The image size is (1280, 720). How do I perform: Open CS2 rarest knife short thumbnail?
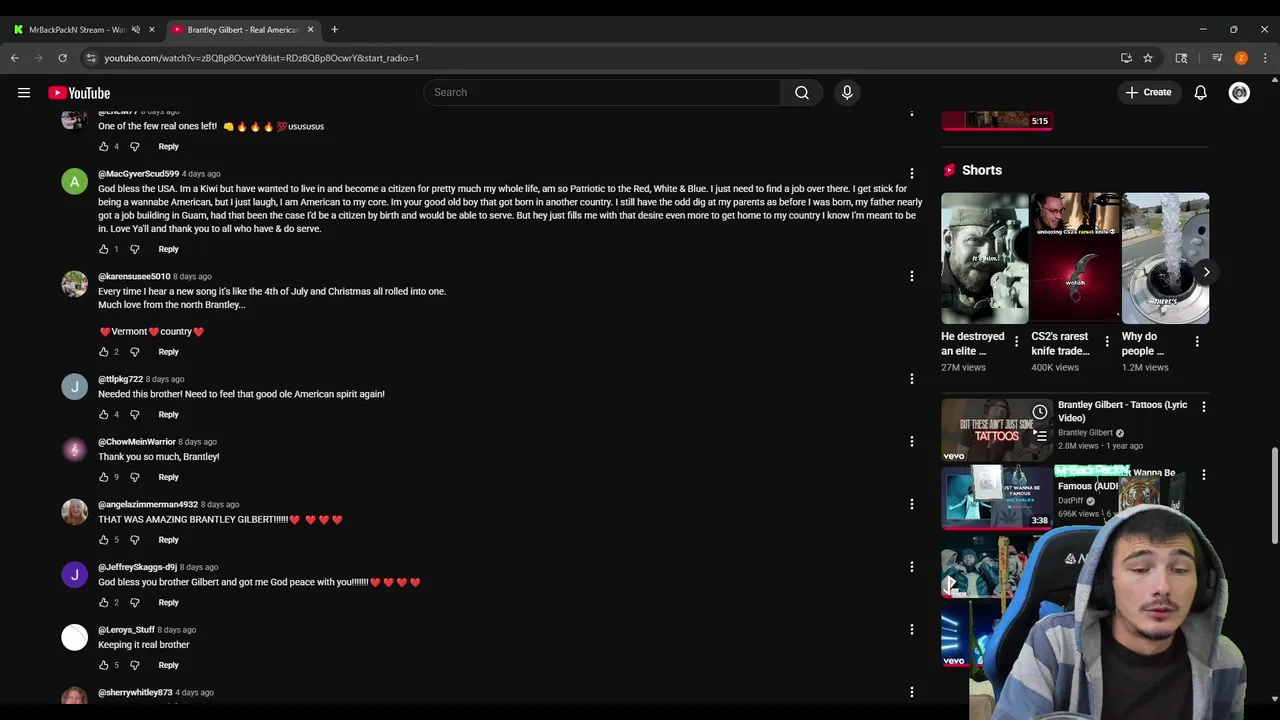coord(1075,258)
